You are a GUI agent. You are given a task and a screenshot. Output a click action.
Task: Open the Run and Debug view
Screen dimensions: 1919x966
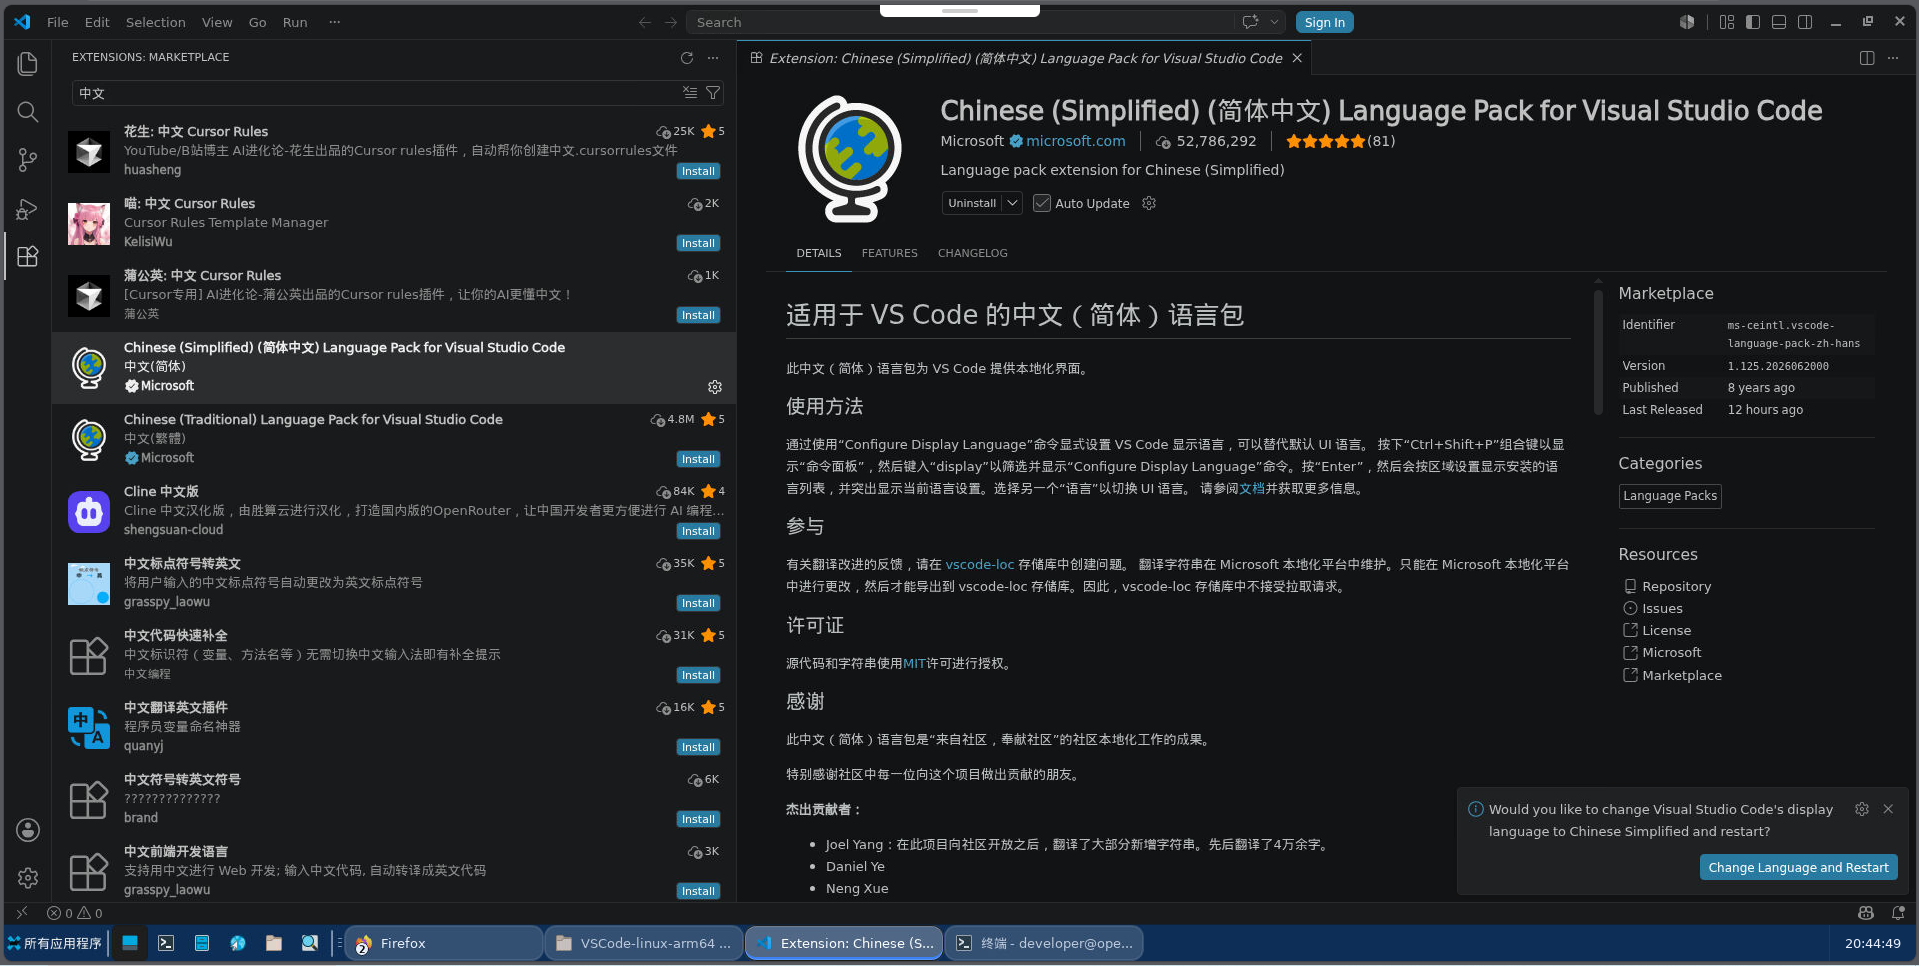[28, 209]
